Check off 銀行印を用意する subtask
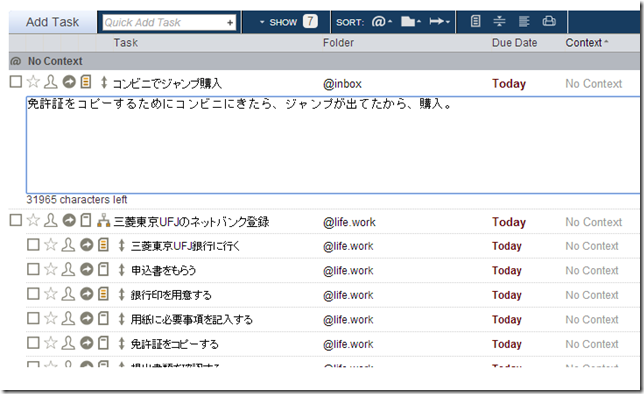This screenshot has height=394, width=644. click(33, 294)
